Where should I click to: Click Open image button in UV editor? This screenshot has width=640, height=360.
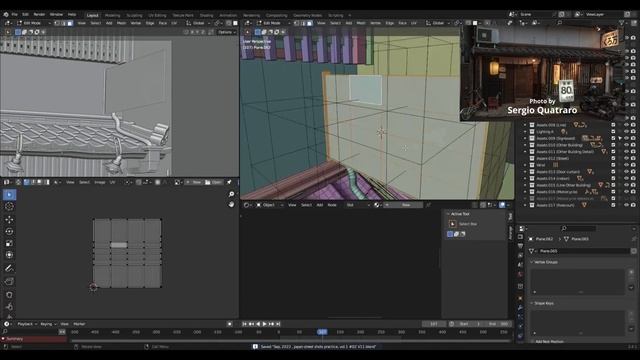[213, 182]
